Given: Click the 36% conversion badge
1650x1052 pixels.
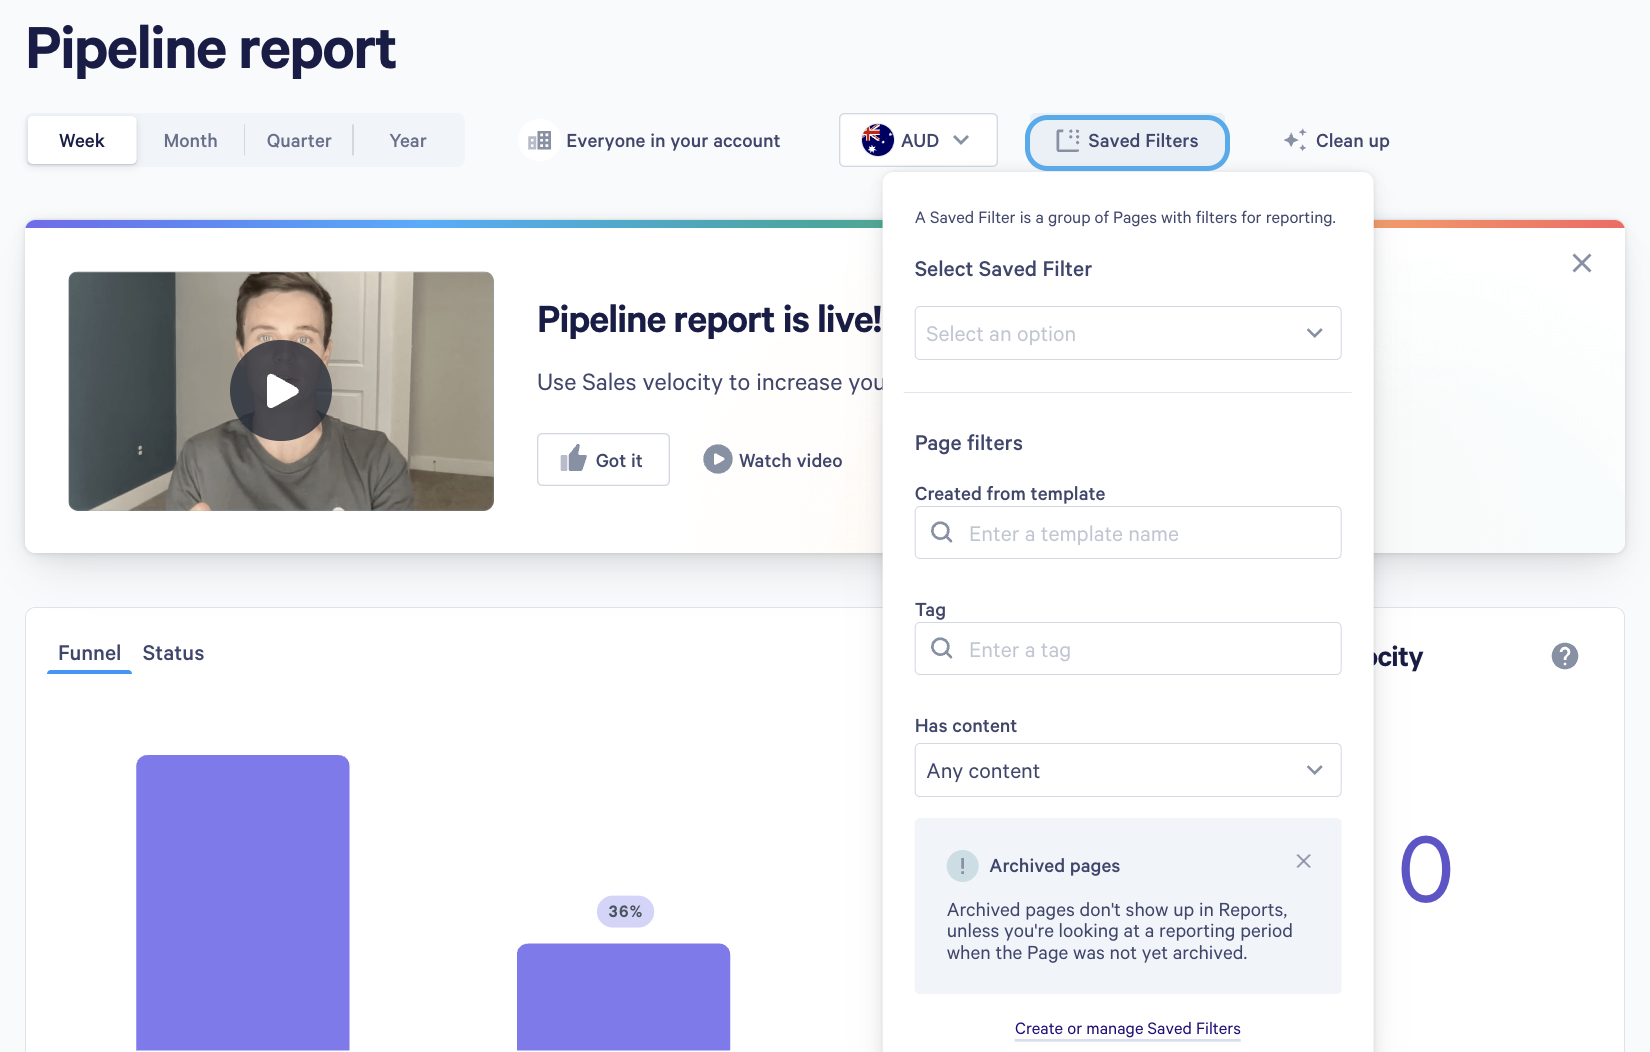Looking at the screenshot, I should click(625, 911).
